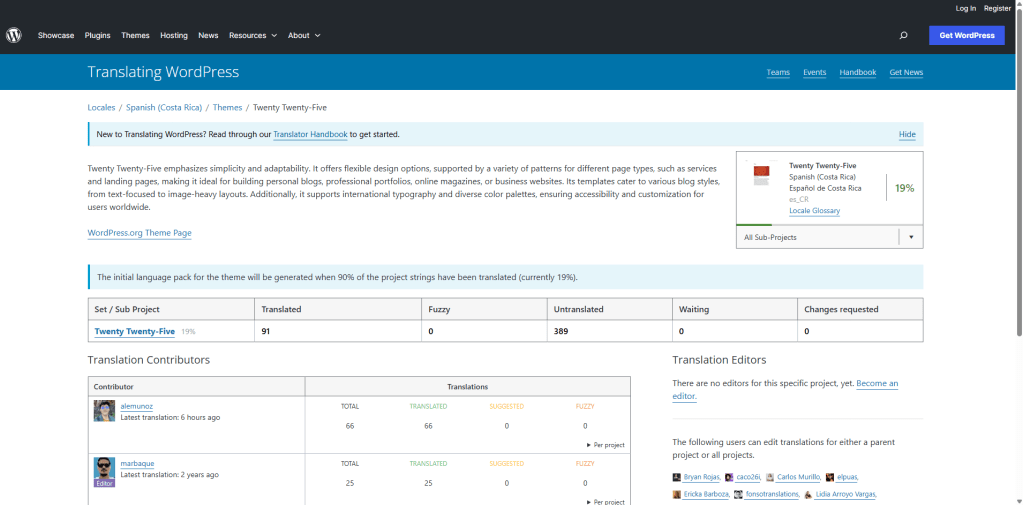Open Plugins in the top navigation

[97, 35]
